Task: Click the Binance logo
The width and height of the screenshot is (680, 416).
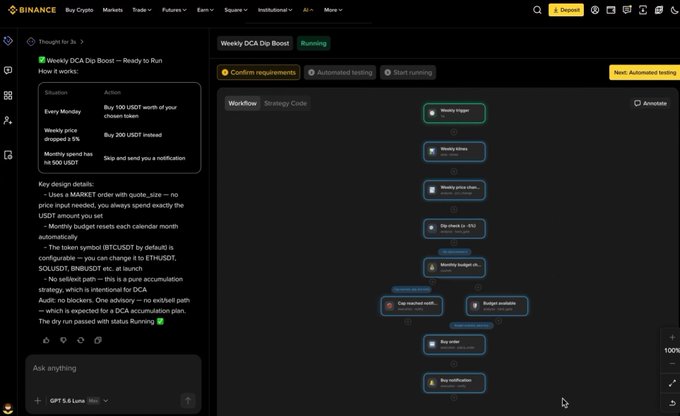Action: click(x=32, y=10)
